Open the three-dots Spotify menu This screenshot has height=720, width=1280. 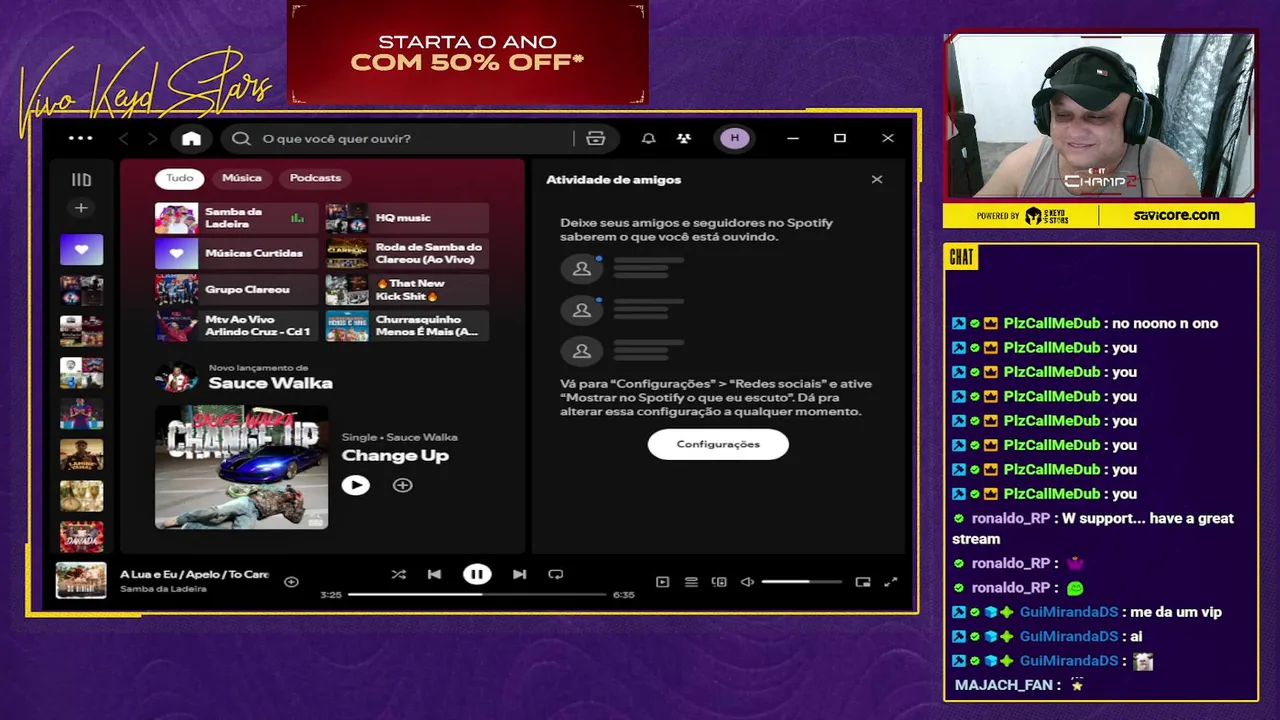pos(80,139)
